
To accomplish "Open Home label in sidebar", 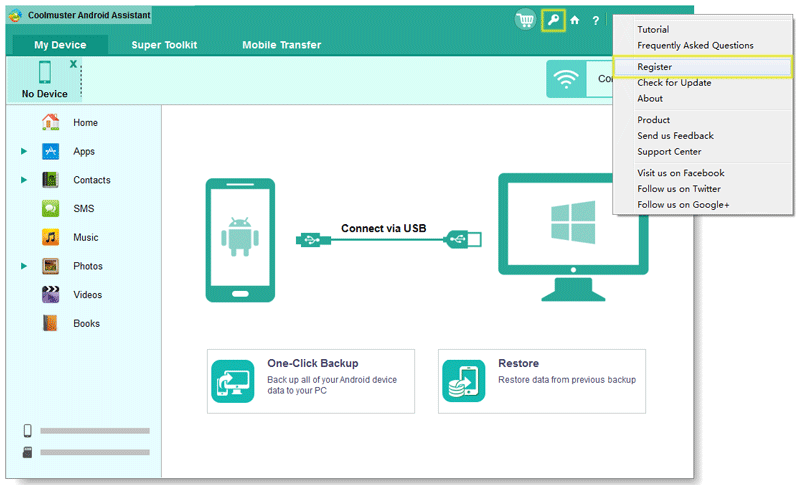I will coord(85,122).
